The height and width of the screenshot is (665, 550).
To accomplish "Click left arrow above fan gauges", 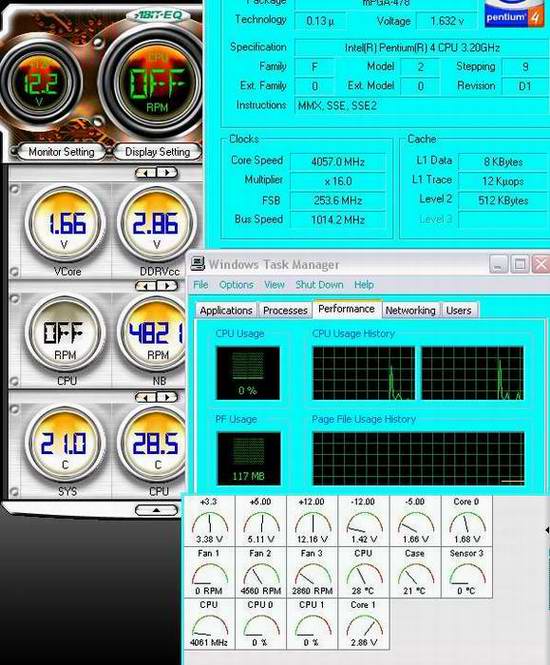I will (x=146, y=286).
